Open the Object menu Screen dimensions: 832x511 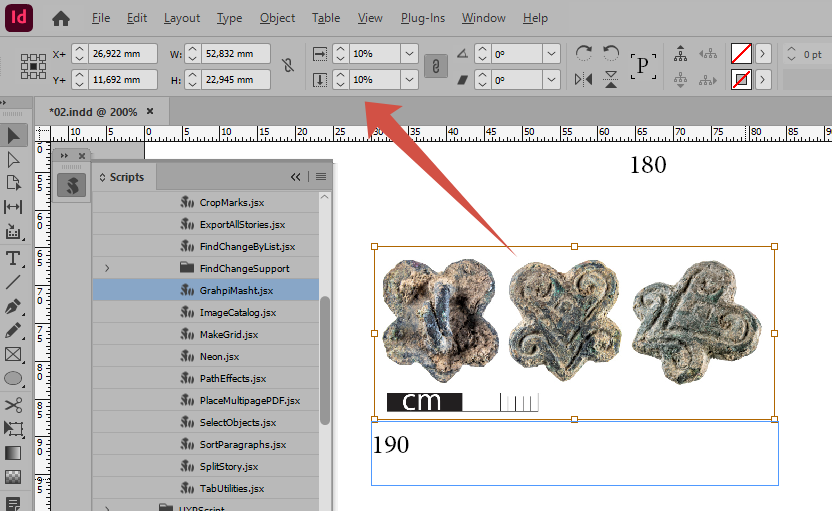pyautogui.click(x=278, y=18)
